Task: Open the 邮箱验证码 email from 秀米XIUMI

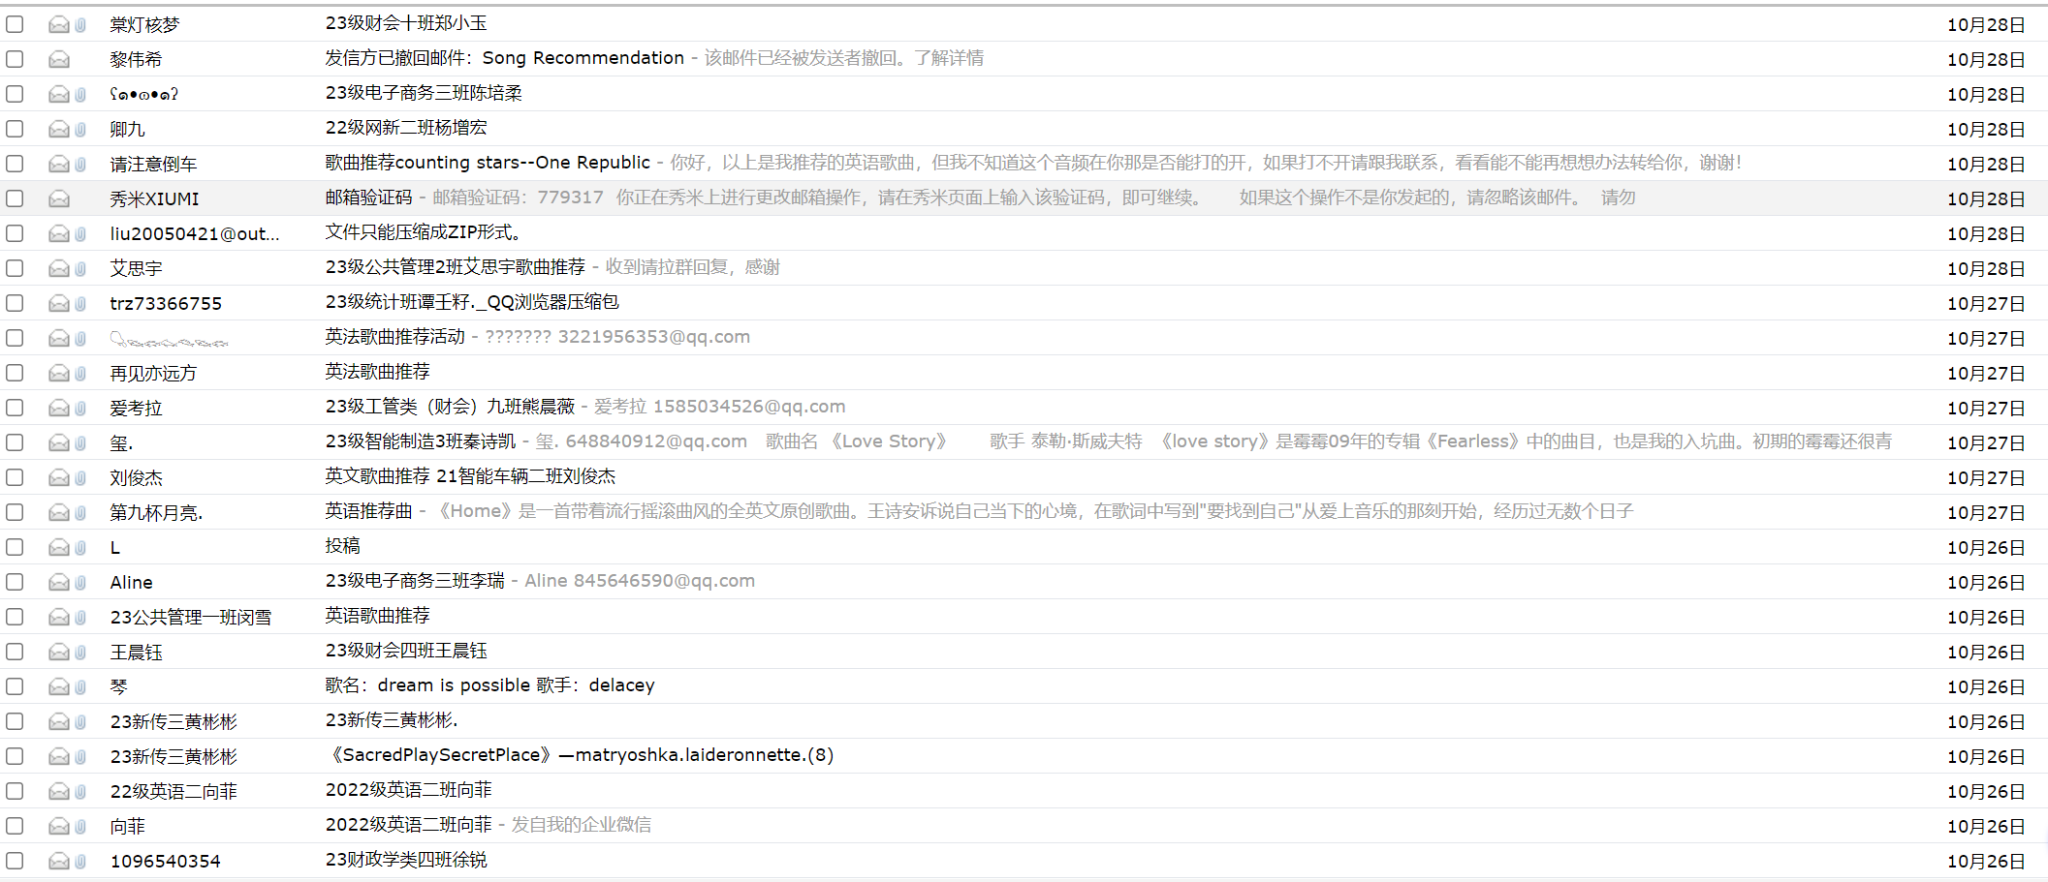Action: click(368, 198)
